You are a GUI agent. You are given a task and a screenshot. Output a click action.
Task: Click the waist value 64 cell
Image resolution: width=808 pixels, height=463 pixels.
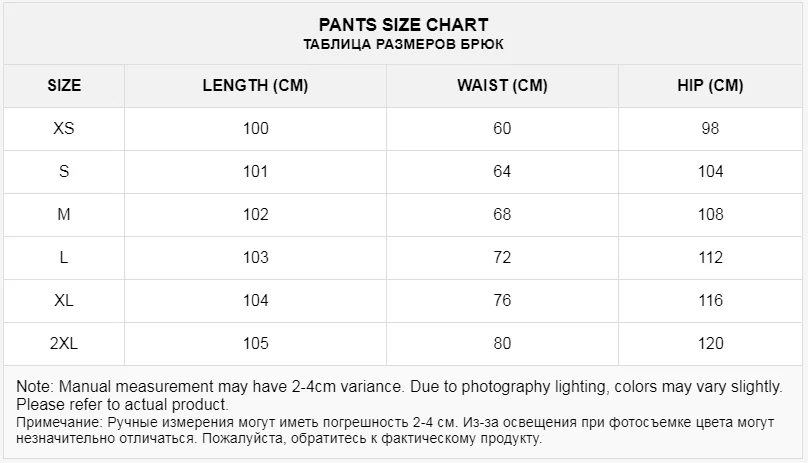[x=501, y=171]
